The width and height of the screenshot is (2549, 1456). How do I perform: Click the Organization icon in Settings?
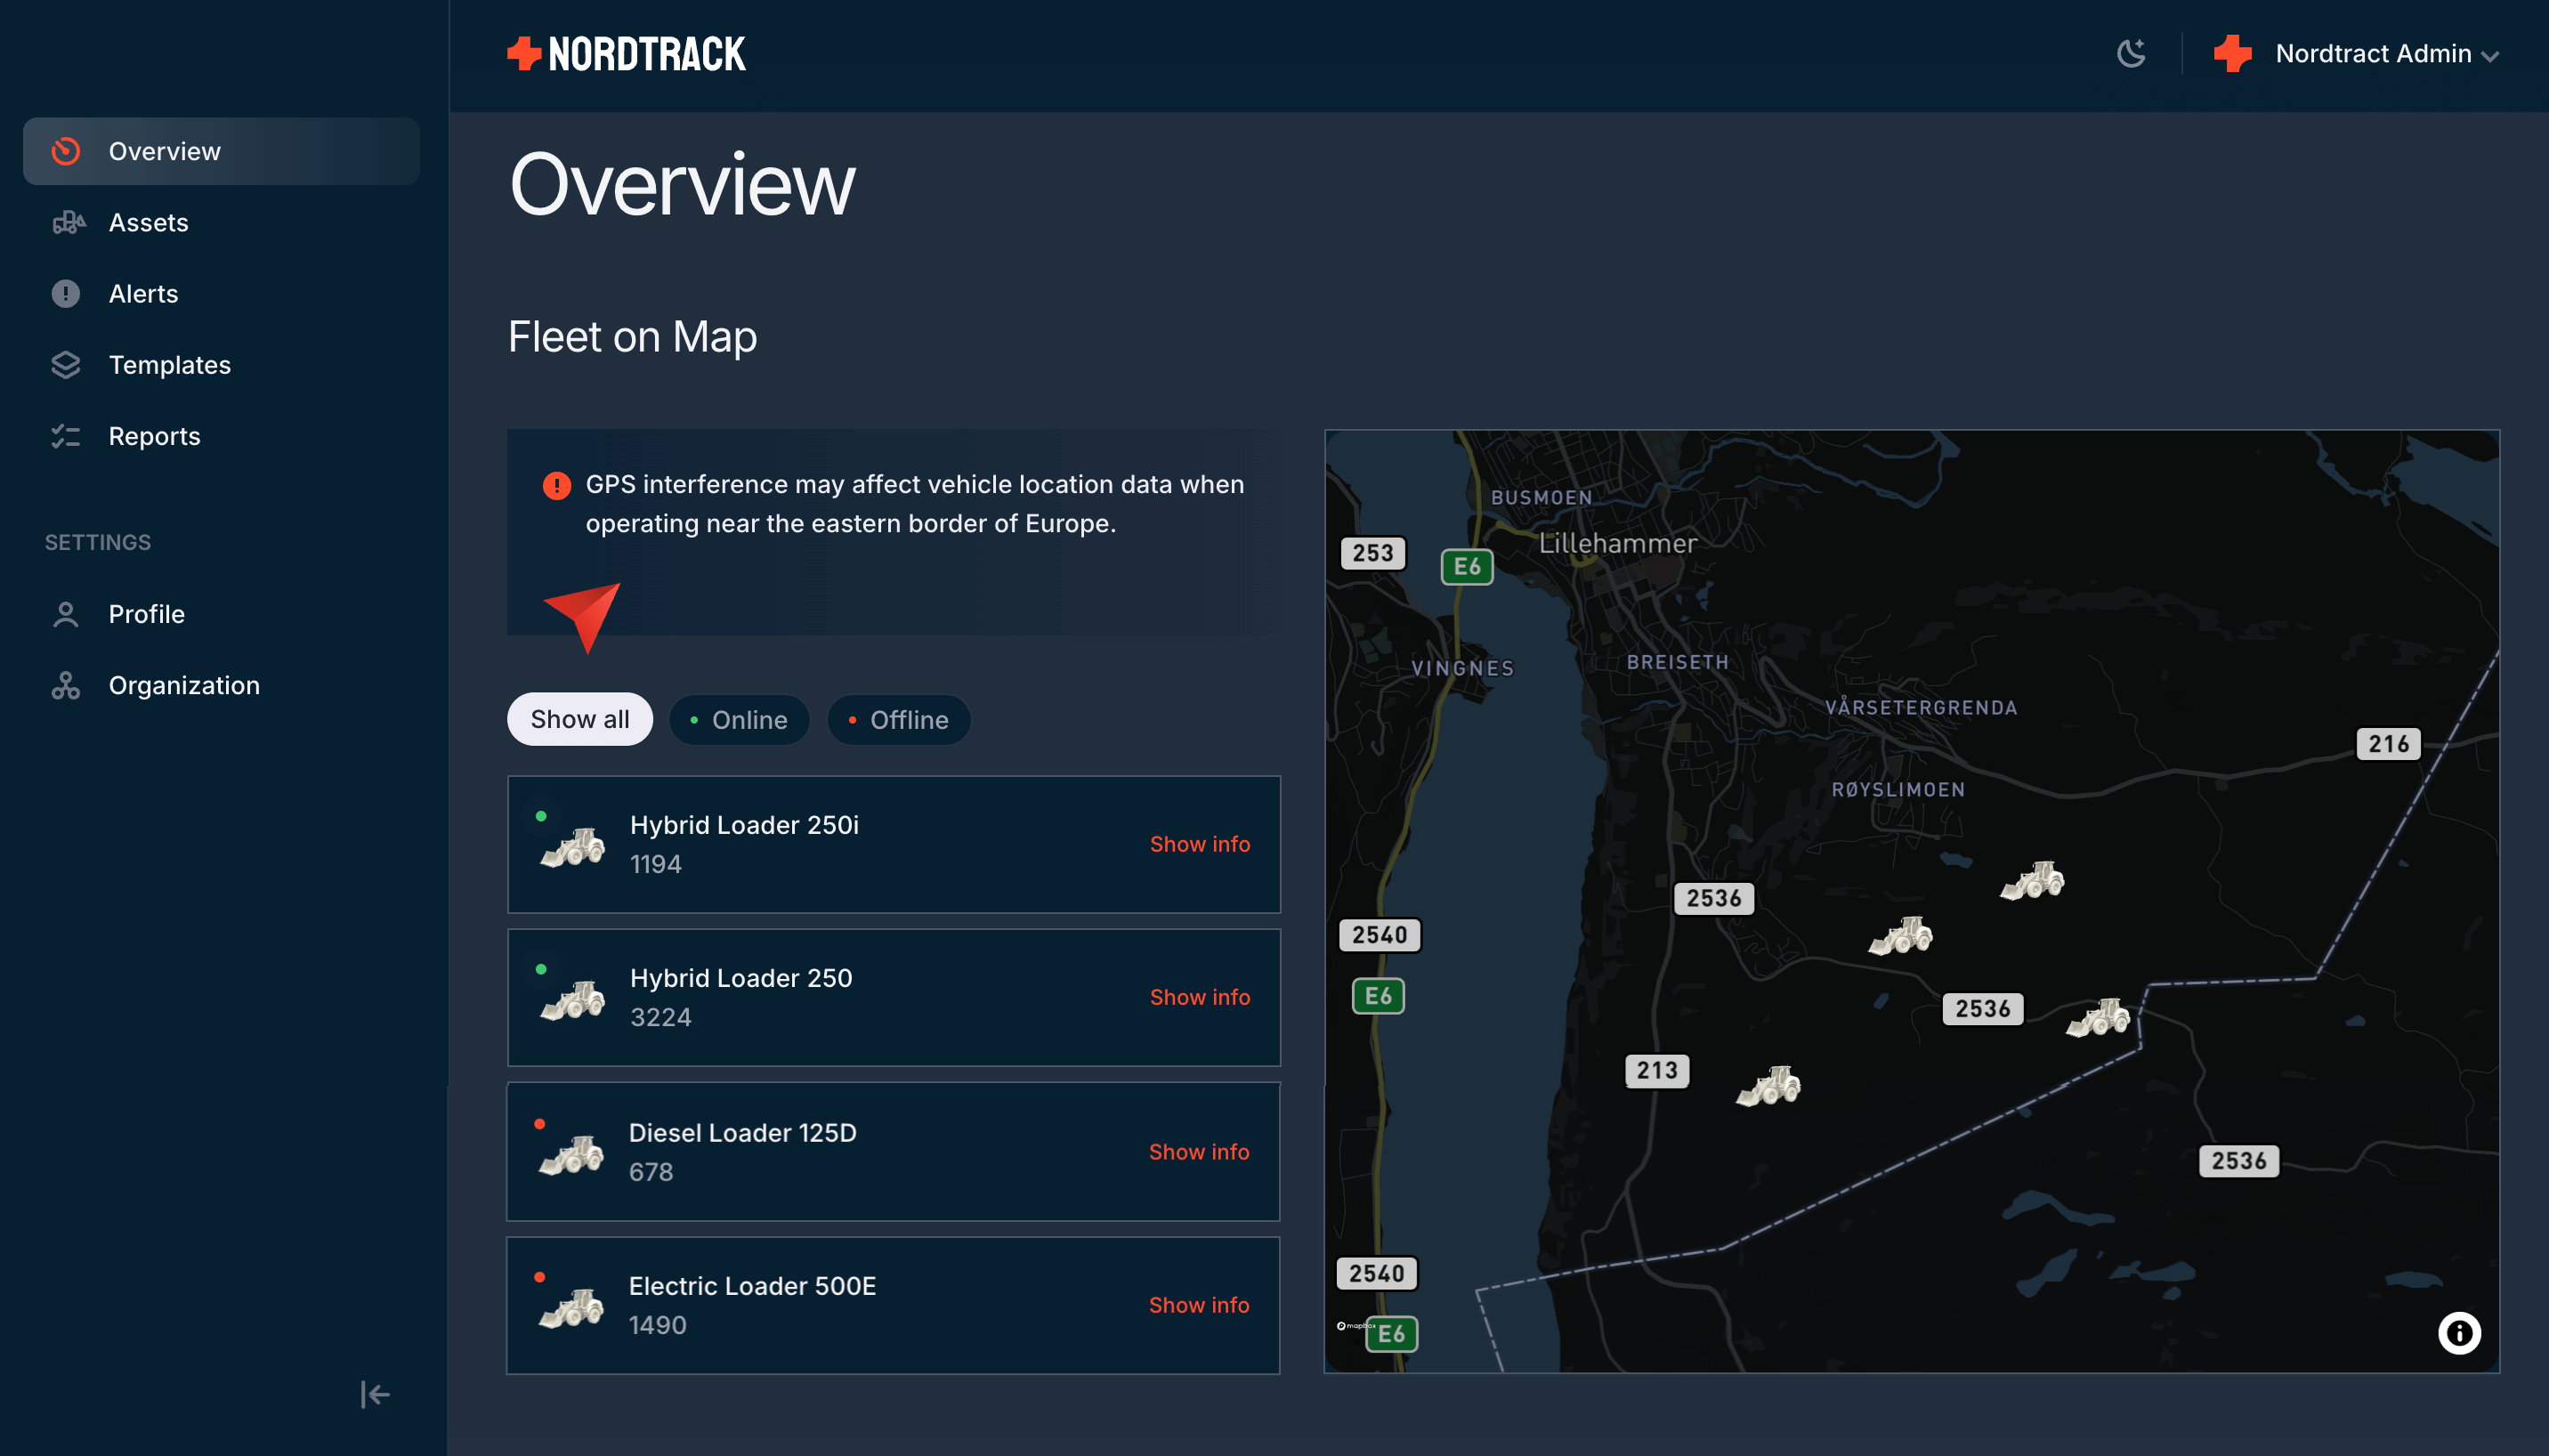[66, 685]
